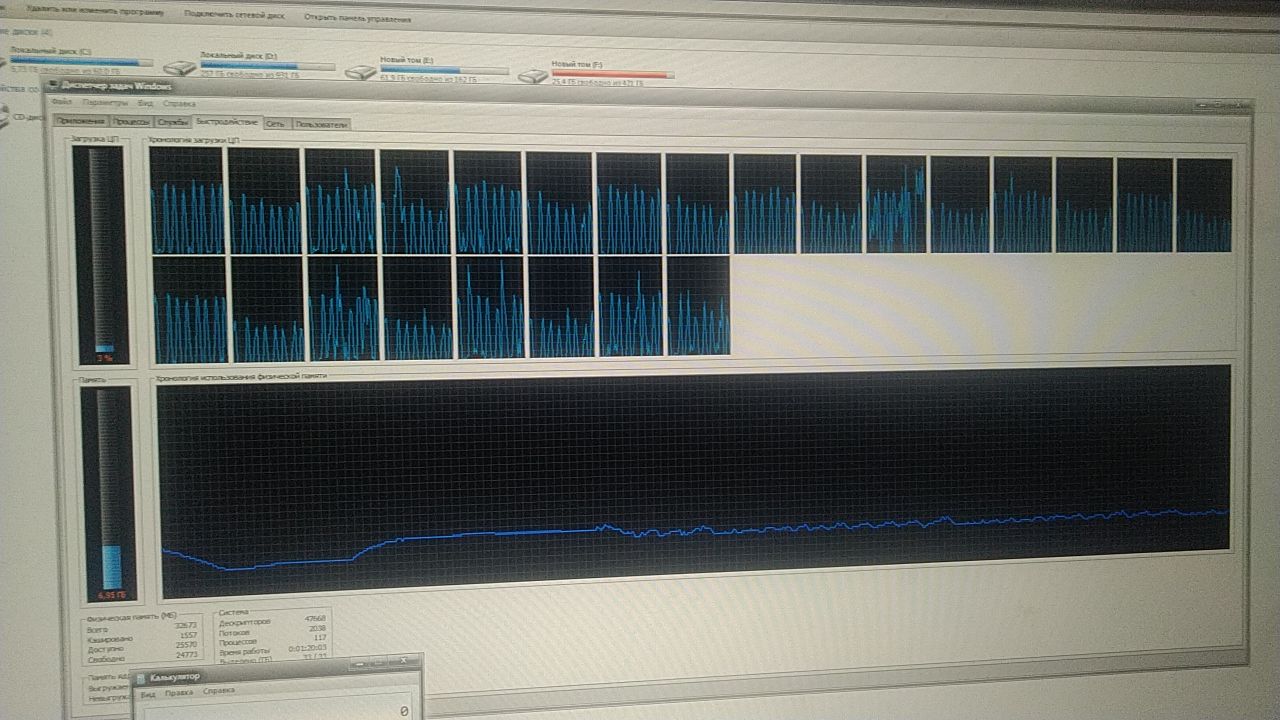Image resolution: width=1280 pixels, height=720 pixels.
Task: Switch to Службы tab
Action: click(x=173, y=122)
